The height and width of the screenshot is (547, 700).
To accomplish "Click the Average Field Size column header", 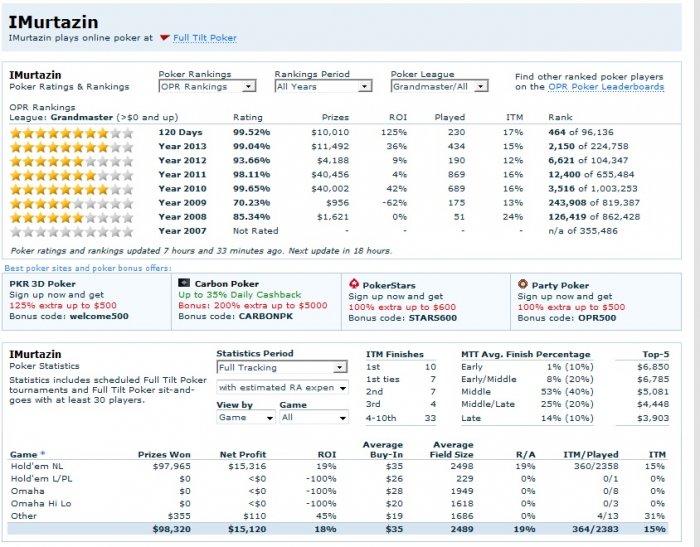I will pos(451,450).
